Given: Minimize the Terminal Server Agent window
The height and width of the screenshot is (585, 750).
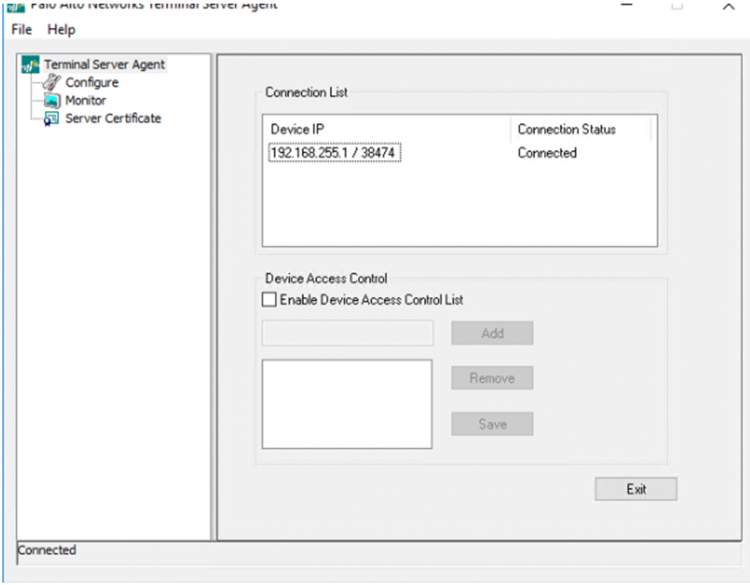Looking at the screenshot, I should (627, 5).
